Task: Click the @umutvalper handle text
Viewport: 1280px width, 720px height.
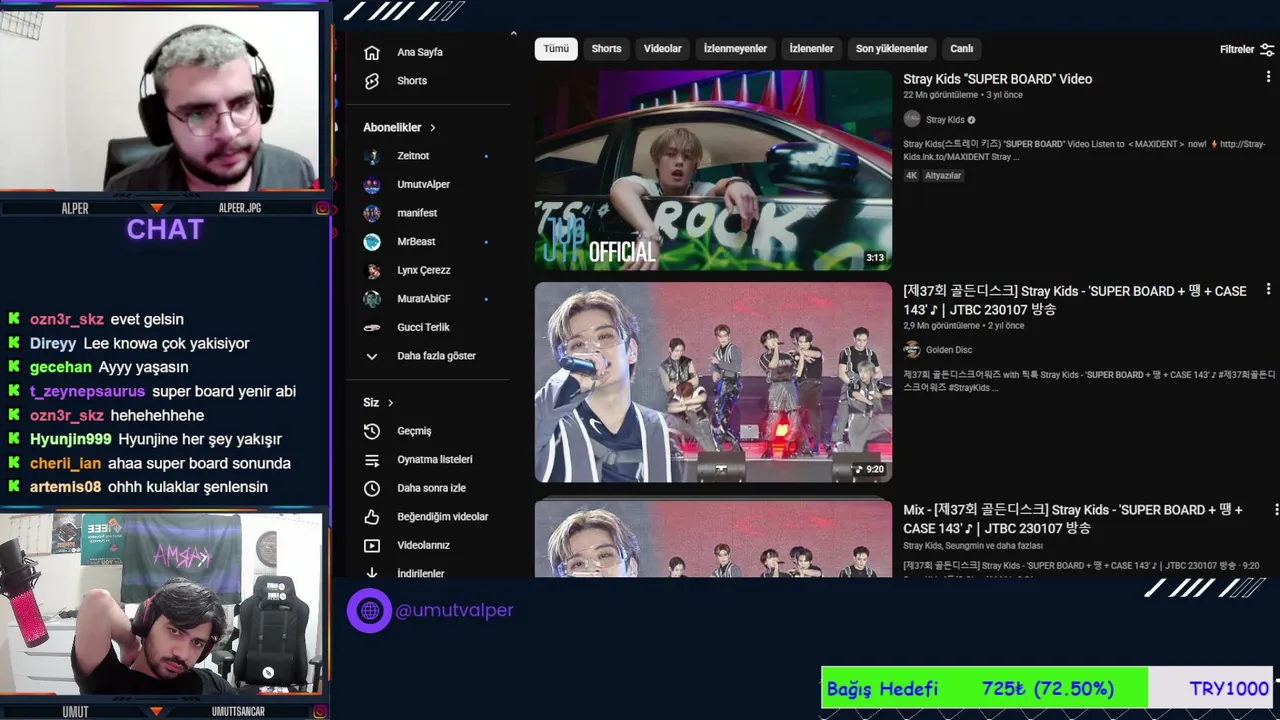Action: pos(454,610)
